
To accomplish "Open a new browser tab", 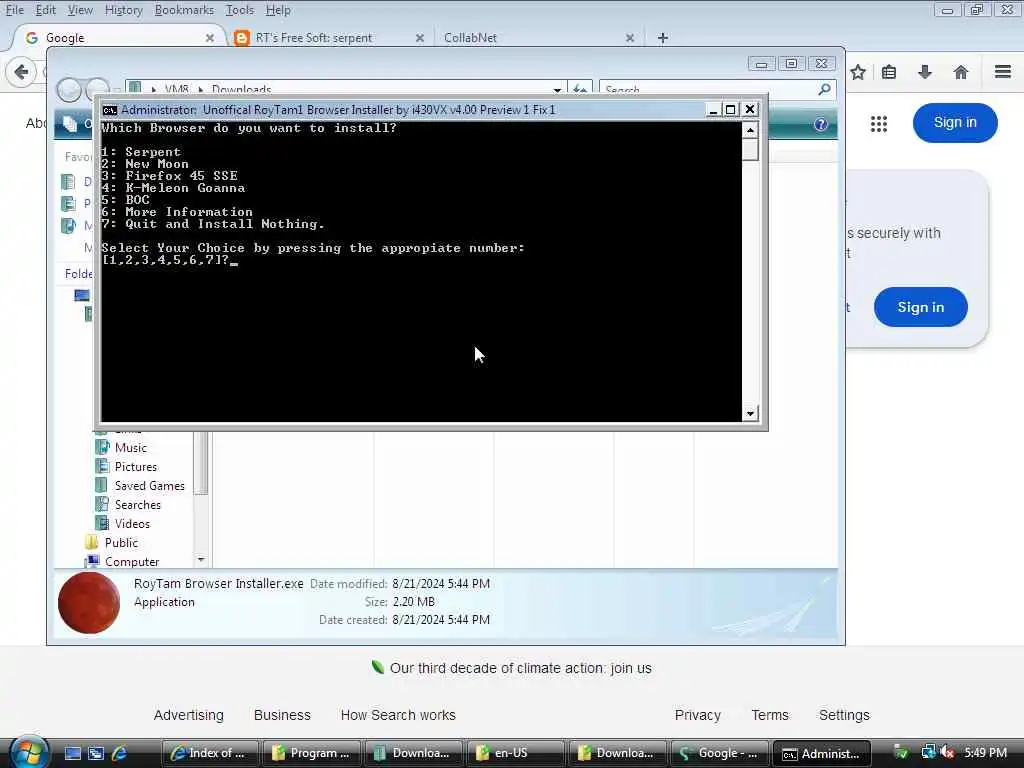I will pyautogui.click(x=663, y=38).
